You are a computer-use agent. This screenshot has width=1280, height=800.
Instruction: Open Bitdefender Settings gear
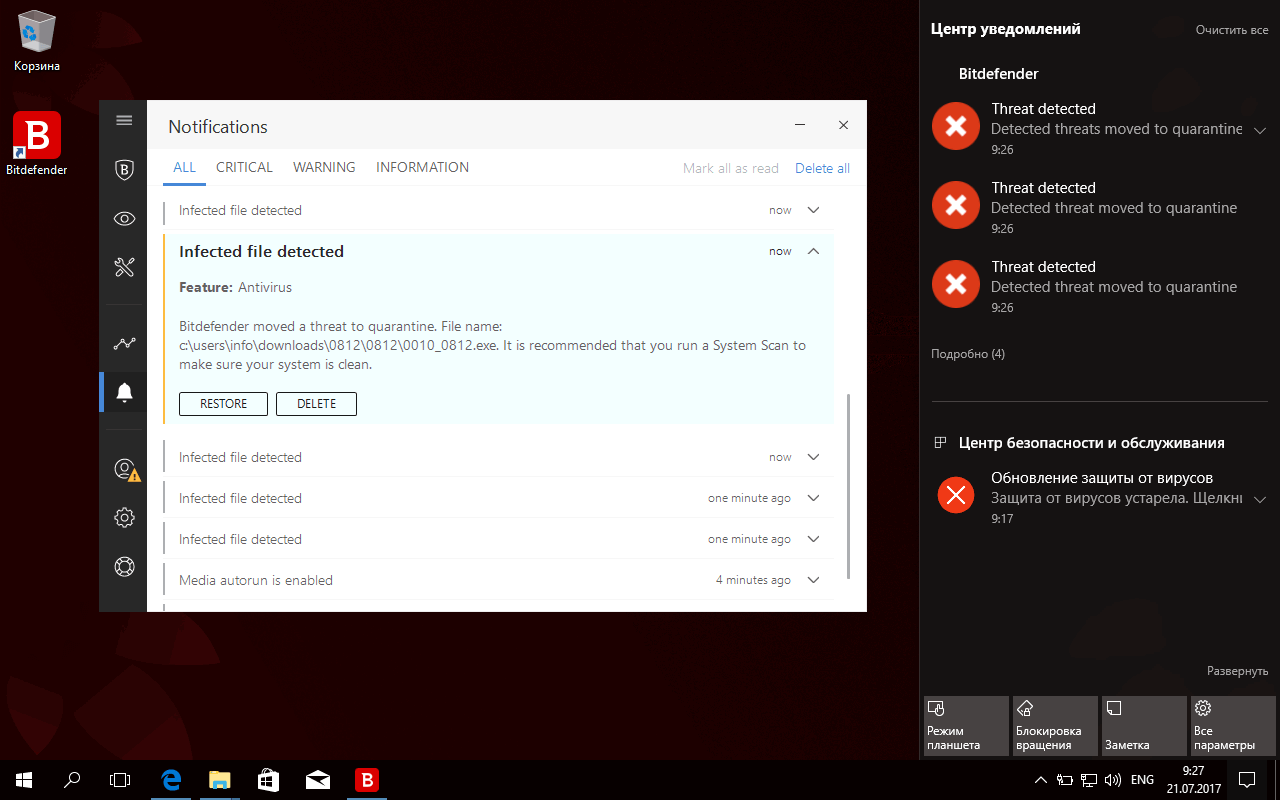pyautogui.click(x=123, y=517)
